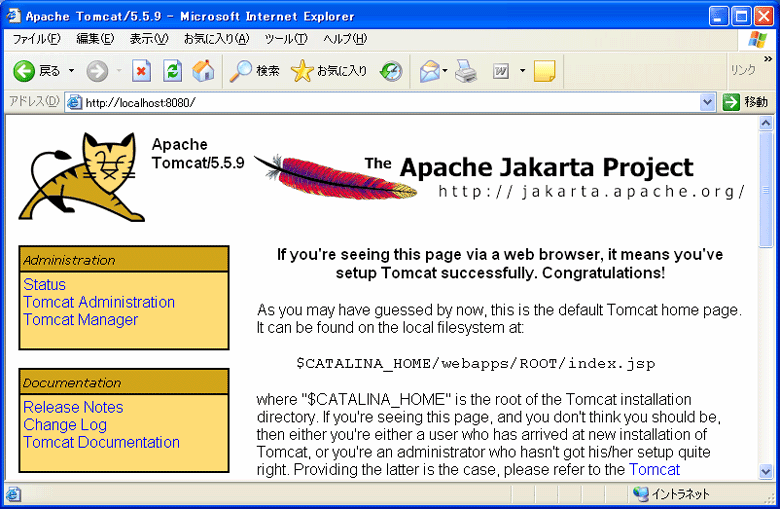Click the yellow note icon in toolbar

tap(544, 71)
